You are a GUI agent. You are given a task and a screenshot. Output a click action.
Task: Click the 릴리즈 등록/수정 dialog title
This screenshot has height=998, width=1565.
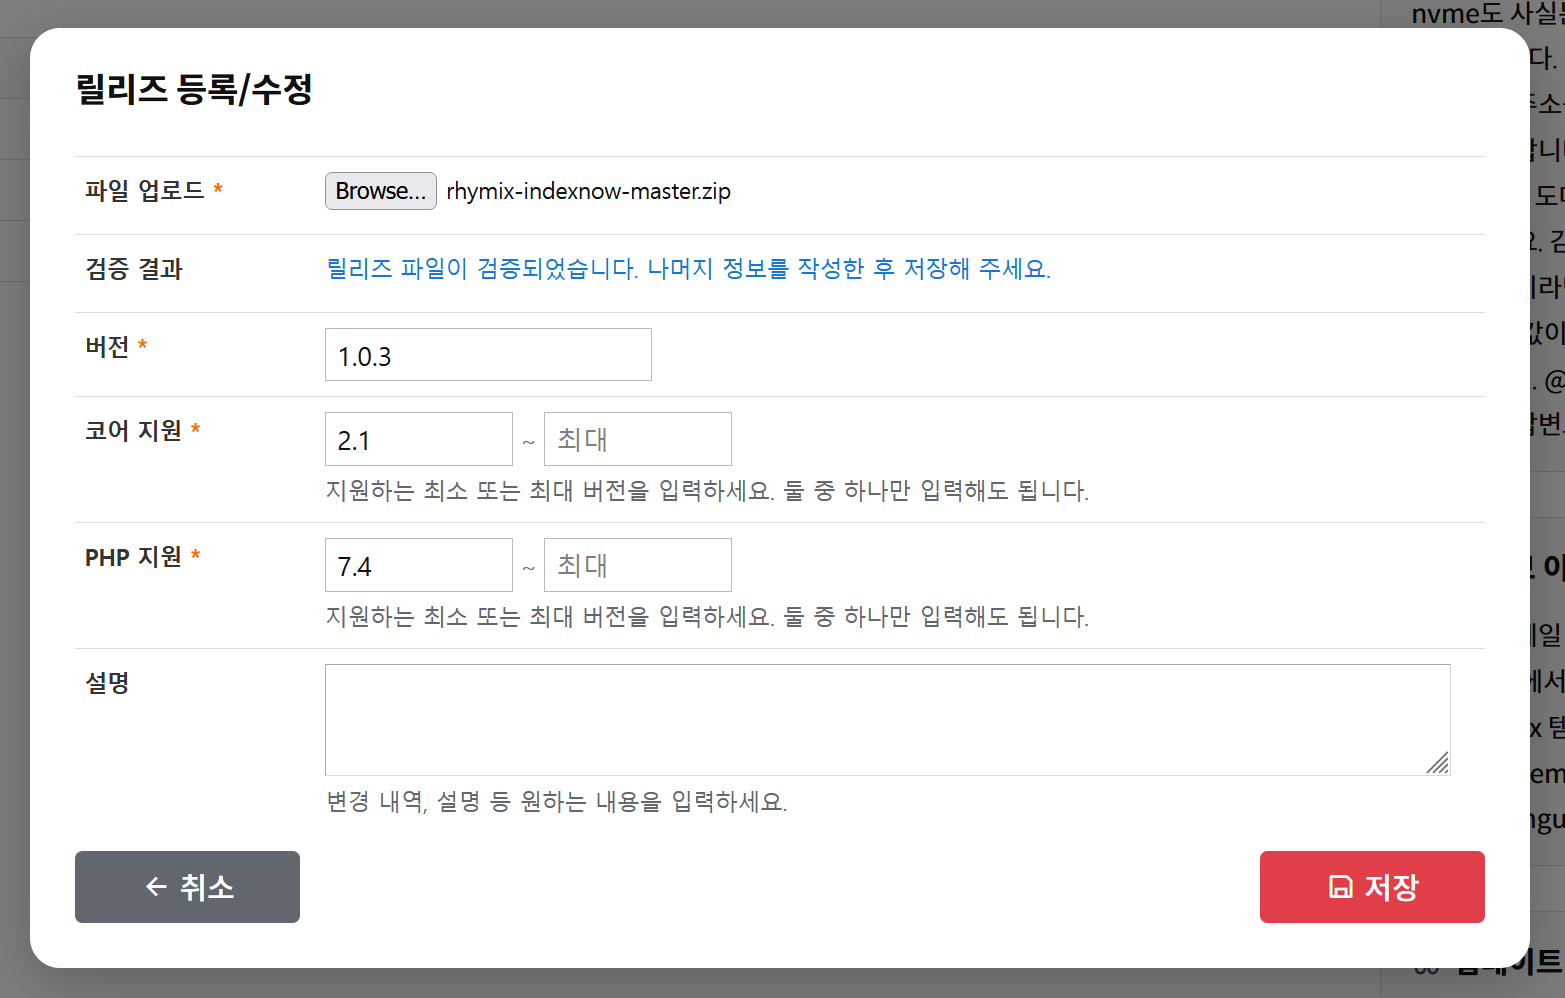194,90
